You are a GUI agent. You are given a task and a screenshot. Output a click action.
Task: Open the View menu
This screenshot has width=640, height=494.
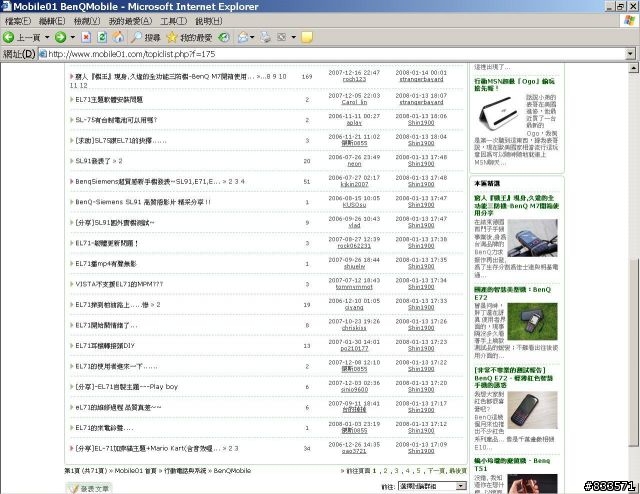[87, 21]
